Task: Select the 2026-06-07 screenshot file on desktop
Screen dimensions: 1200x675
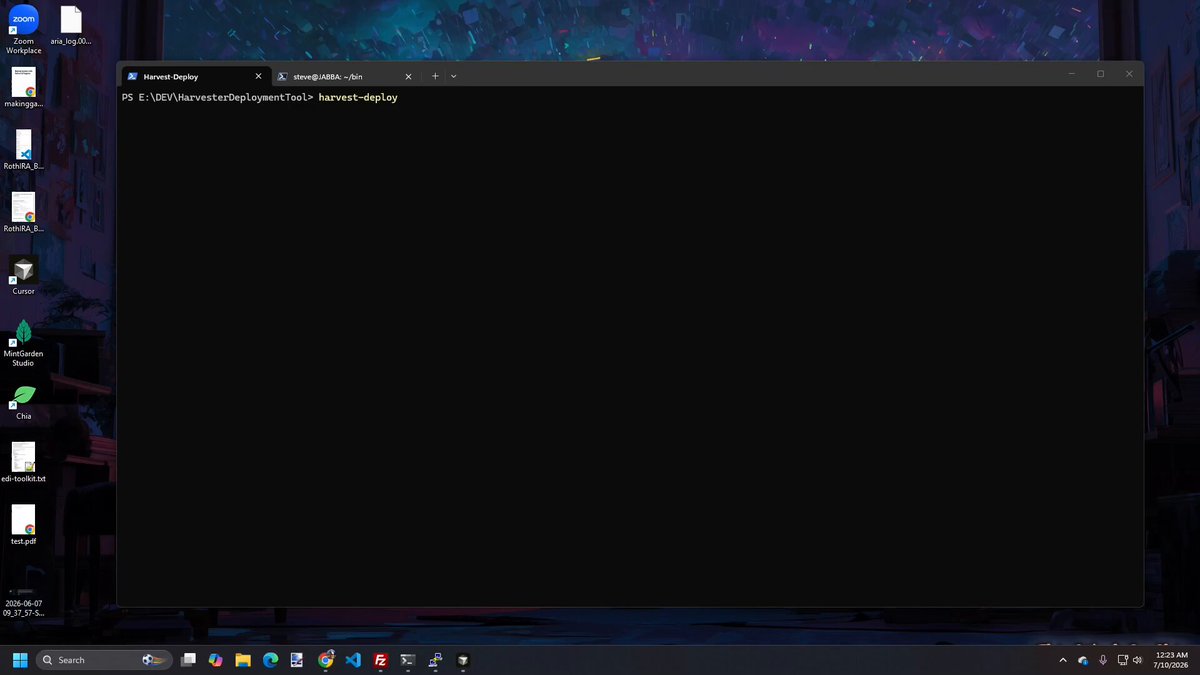Action: (24, 602)
